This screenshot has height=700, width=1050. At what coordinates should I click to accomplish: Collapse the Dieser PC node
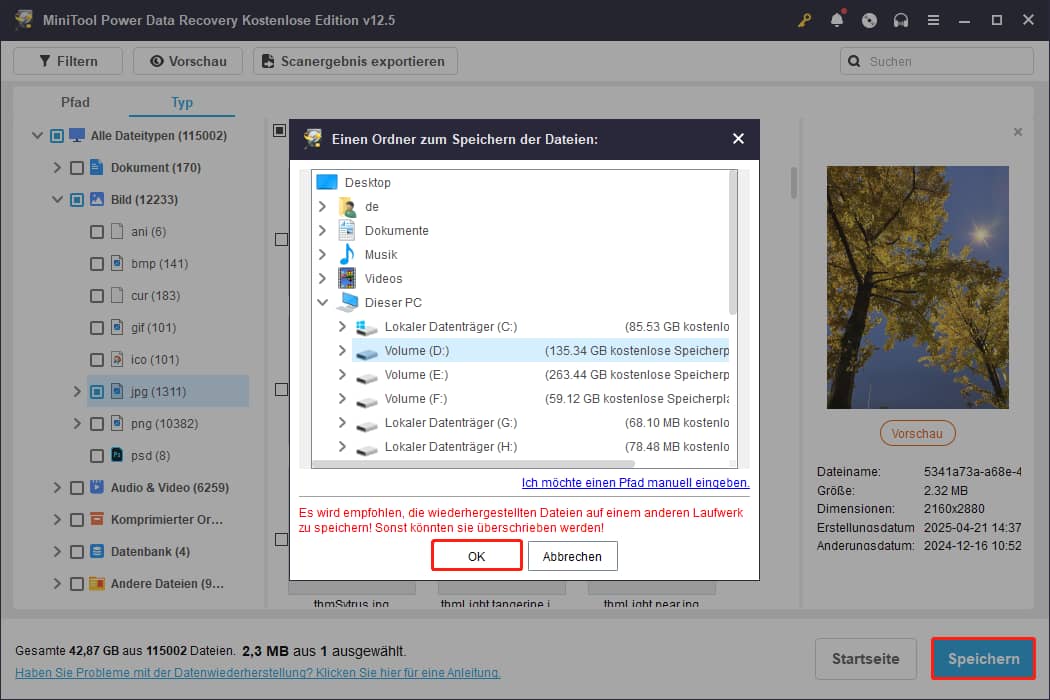[322, 303]
